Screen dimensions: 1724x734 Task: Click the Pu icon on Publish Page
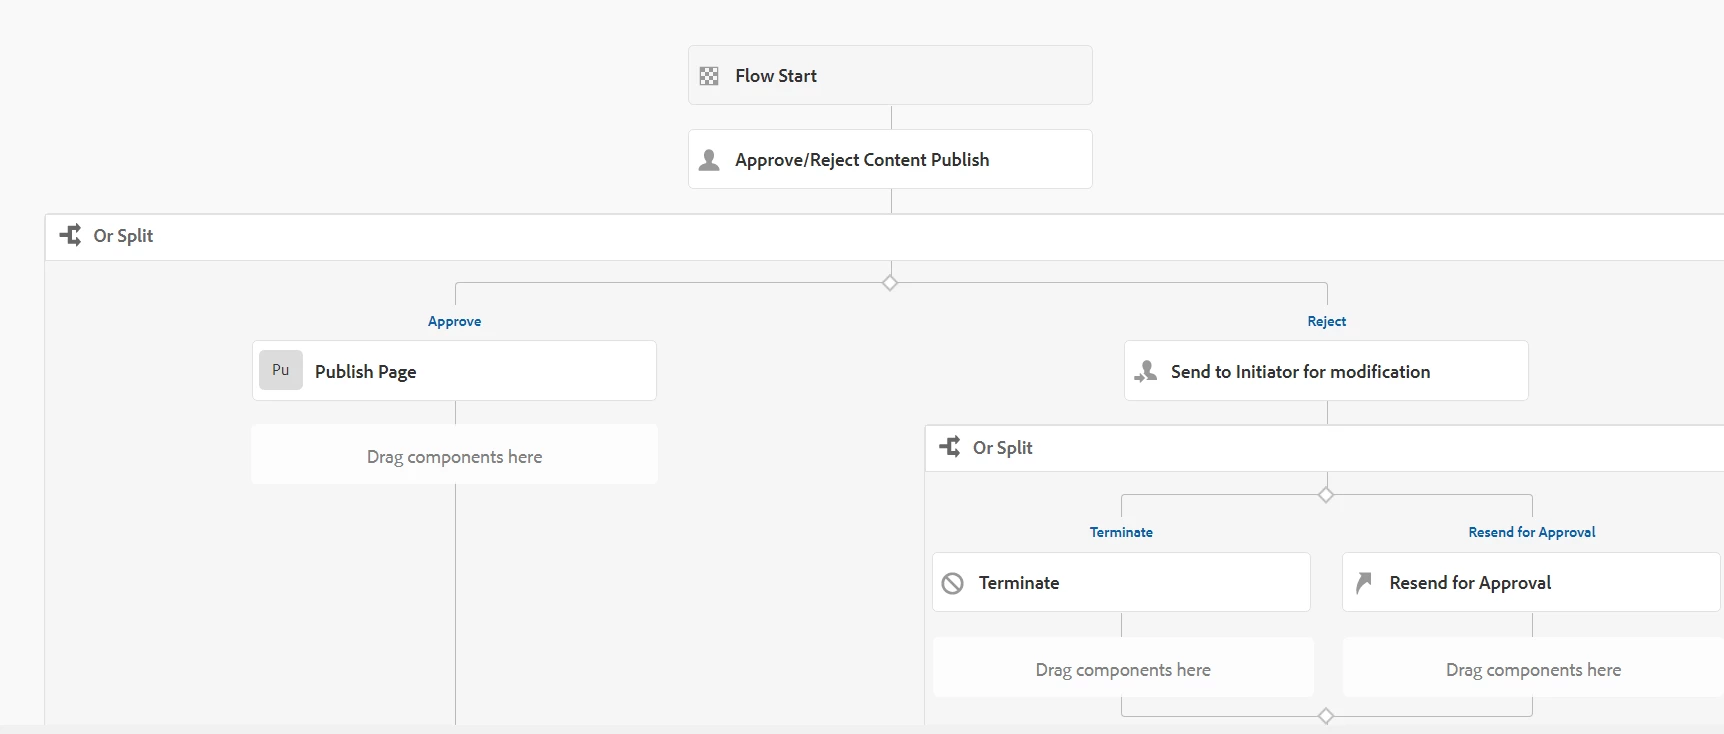pos(281,370)
